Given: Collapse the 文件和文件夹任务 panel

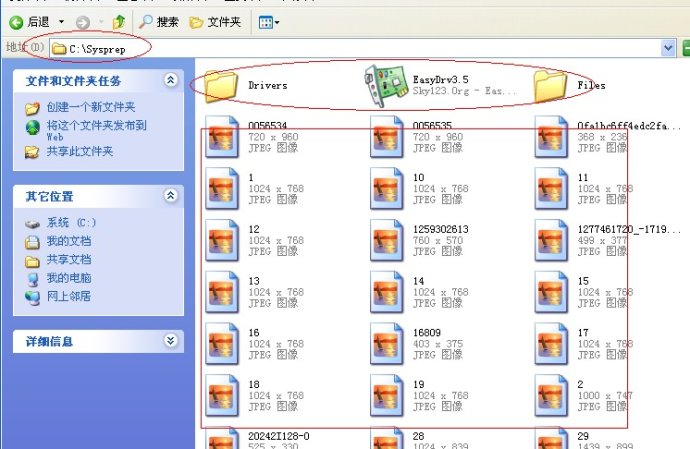Looking at the screenshot, I should click(x=171, y=80).
